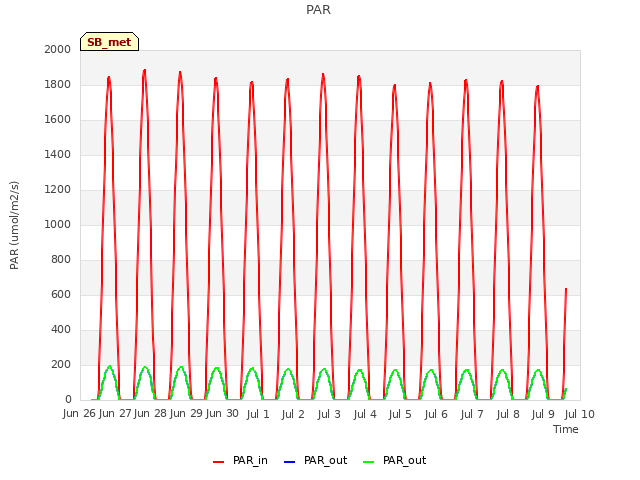Viewport: 640px width, 480px height.
Task: Click the Jul 6 x-axis label
Action: coord(436,415)
